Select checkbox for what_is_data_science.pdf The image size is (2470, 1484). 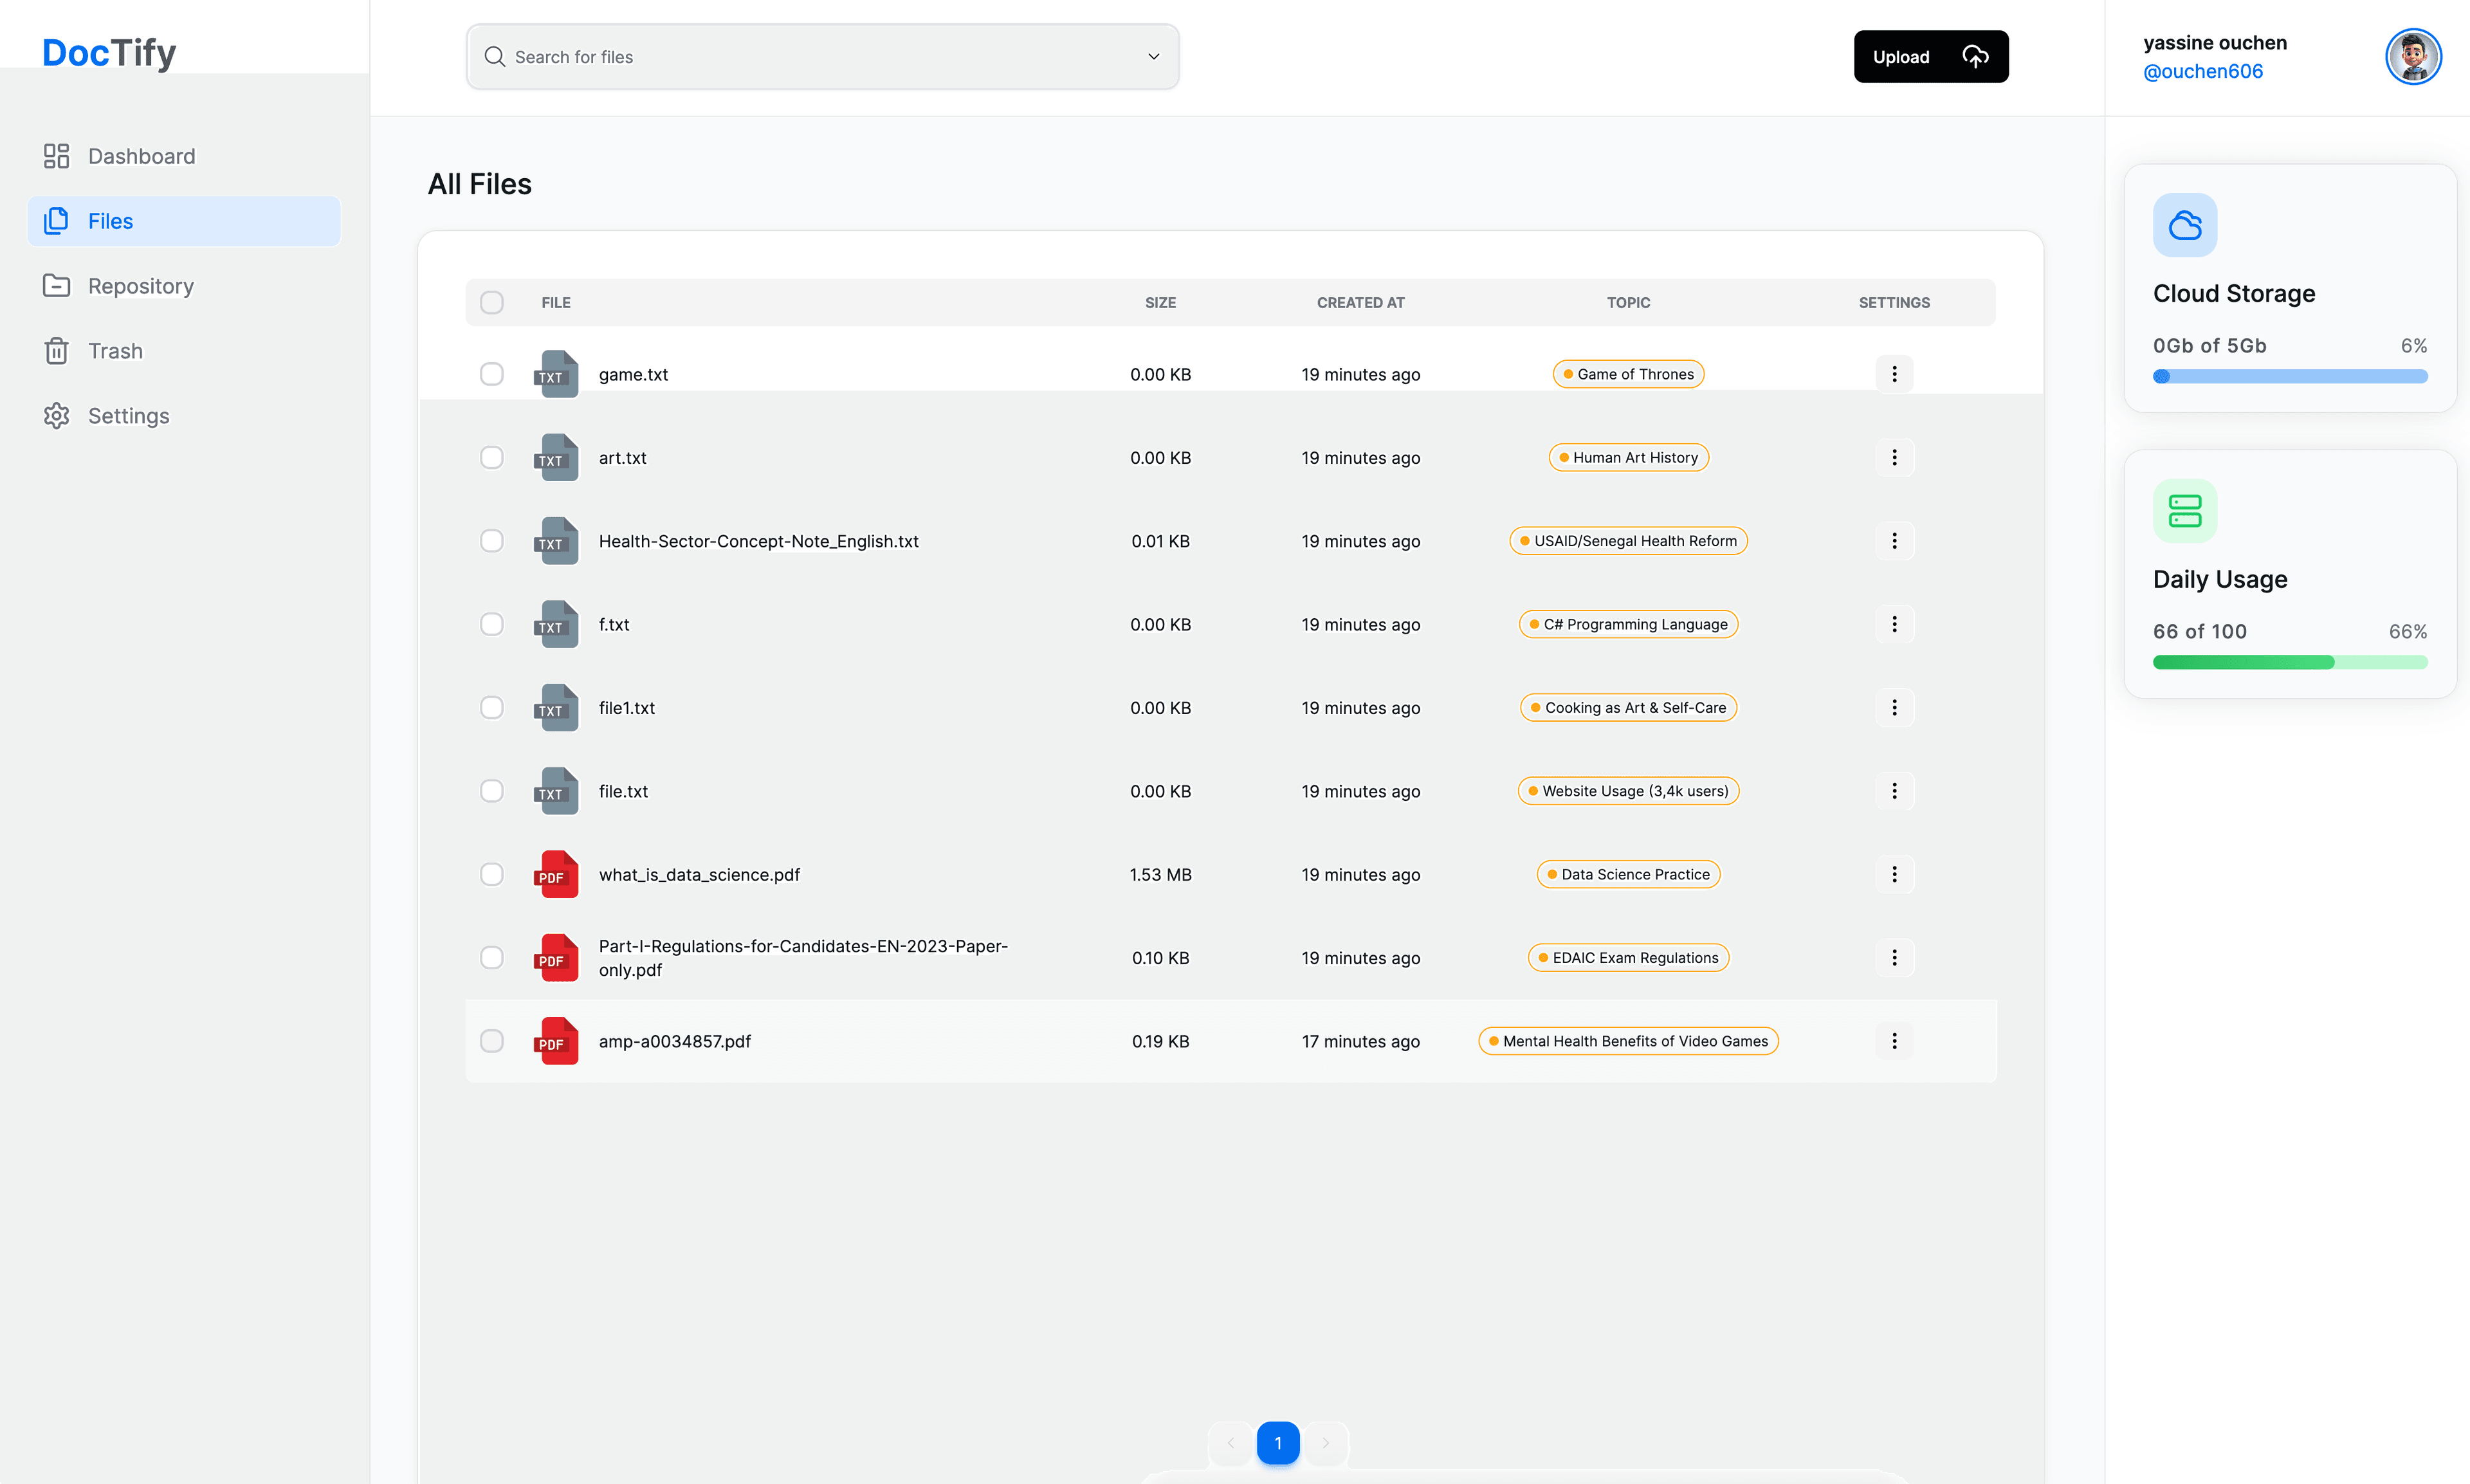pyautogui.click(x=492, y=874)
